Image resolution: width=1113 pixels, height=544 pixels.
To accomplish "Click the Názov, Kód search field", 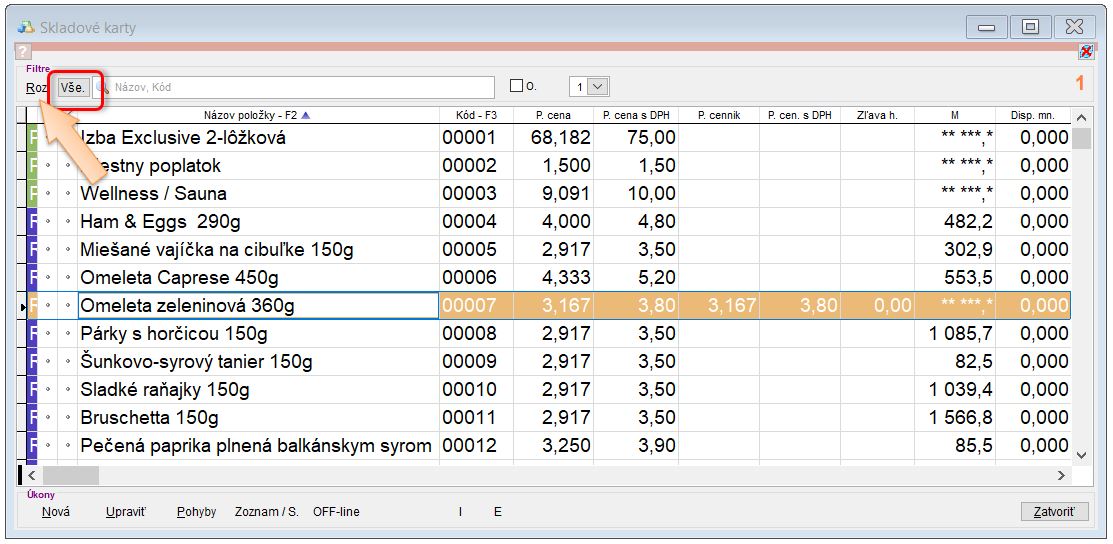I will pyautogui.click(x=300, y=87).
